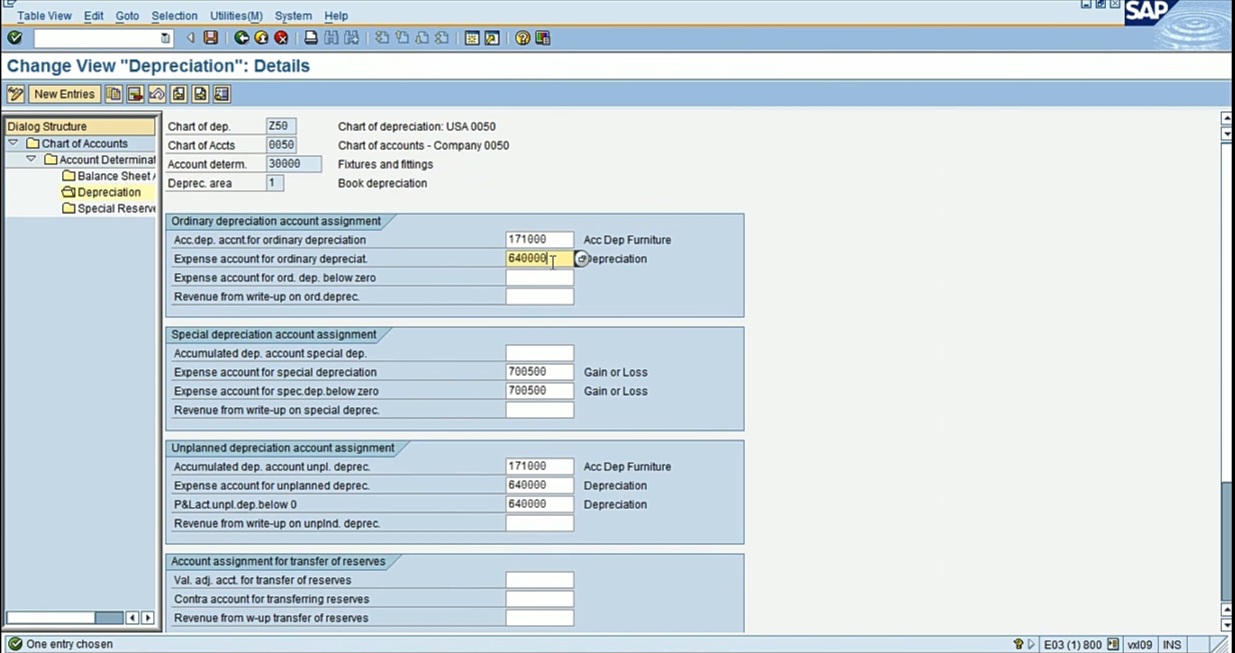Click the Other Entry icon
Viewport: 1235px width, 653px height.
coord(221,94)
